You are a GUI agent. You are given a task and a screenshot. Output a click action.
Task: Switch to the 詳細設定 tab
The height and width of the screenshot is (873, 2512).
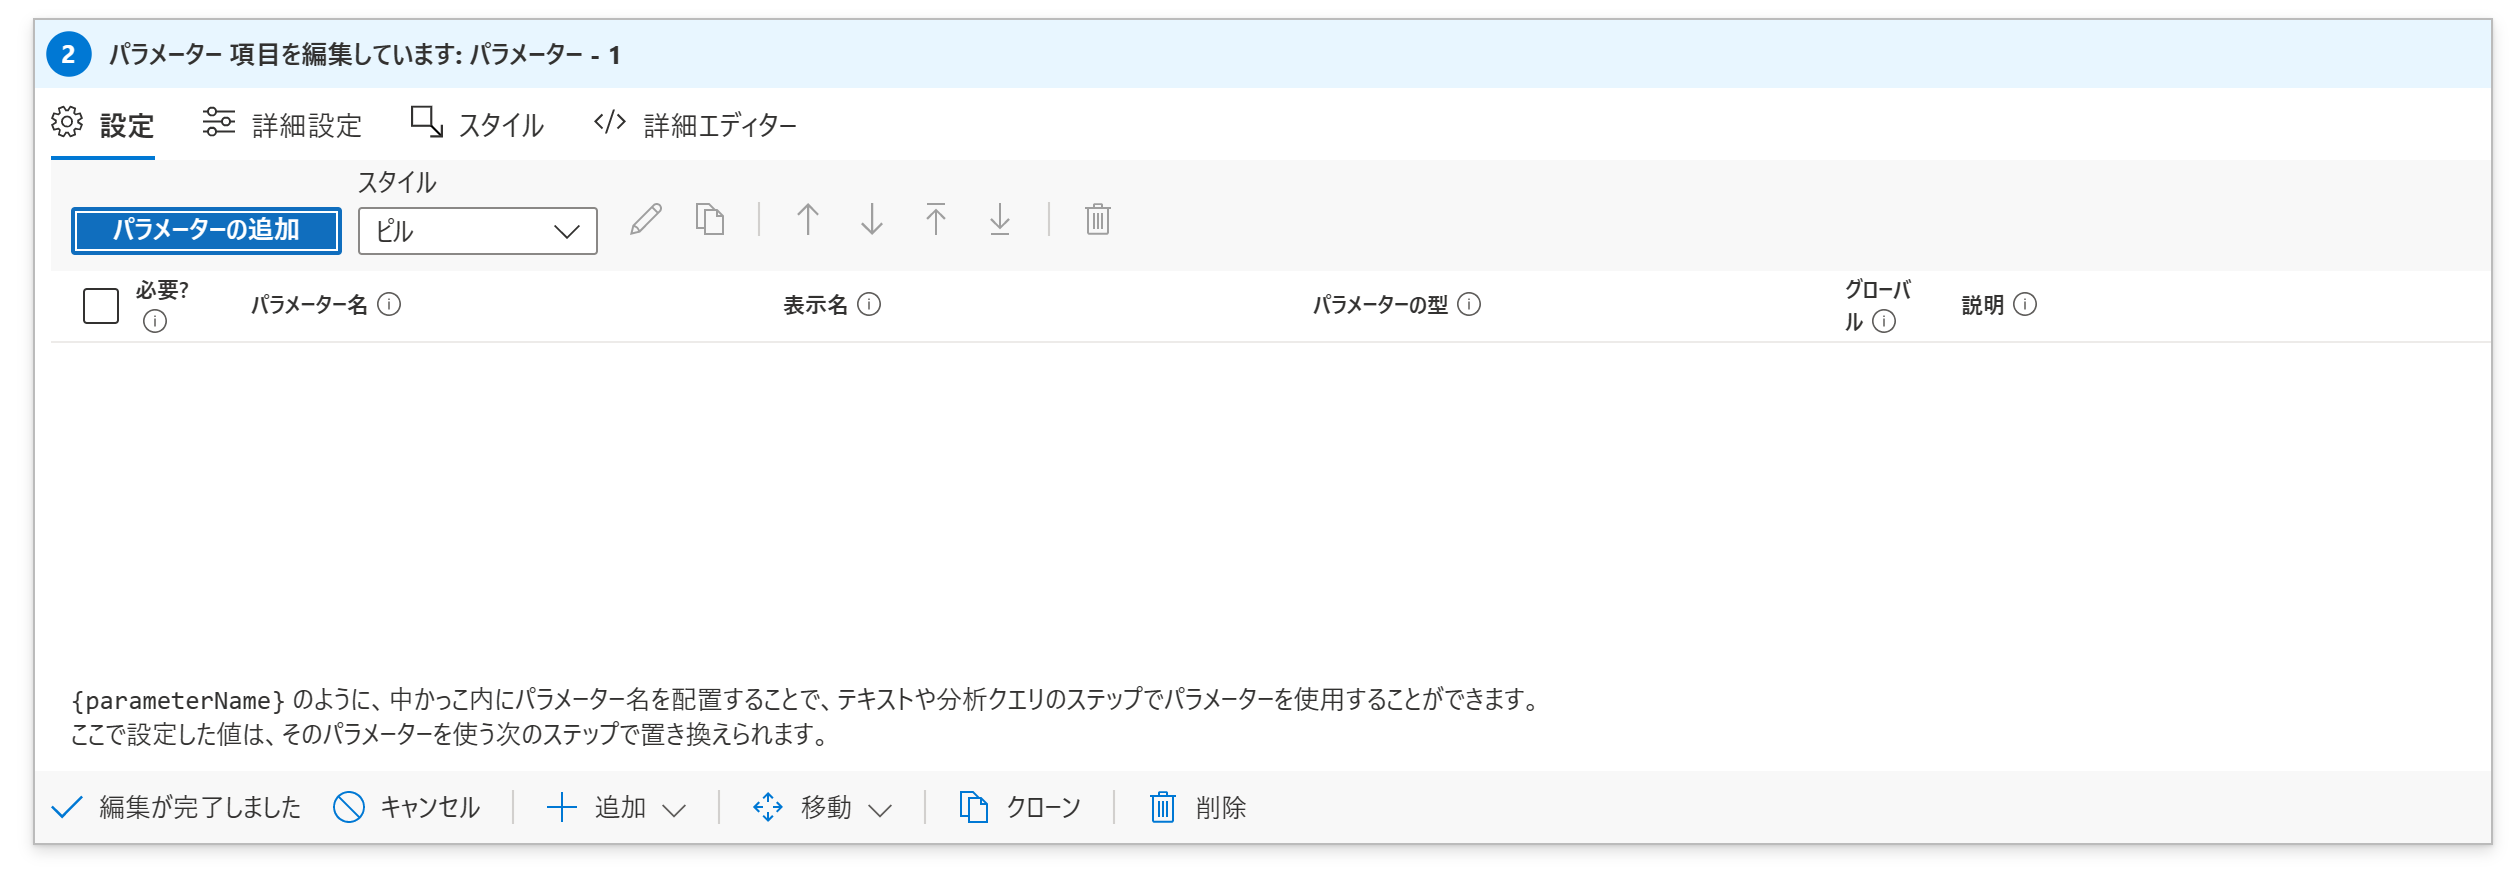tap(282, 125)
